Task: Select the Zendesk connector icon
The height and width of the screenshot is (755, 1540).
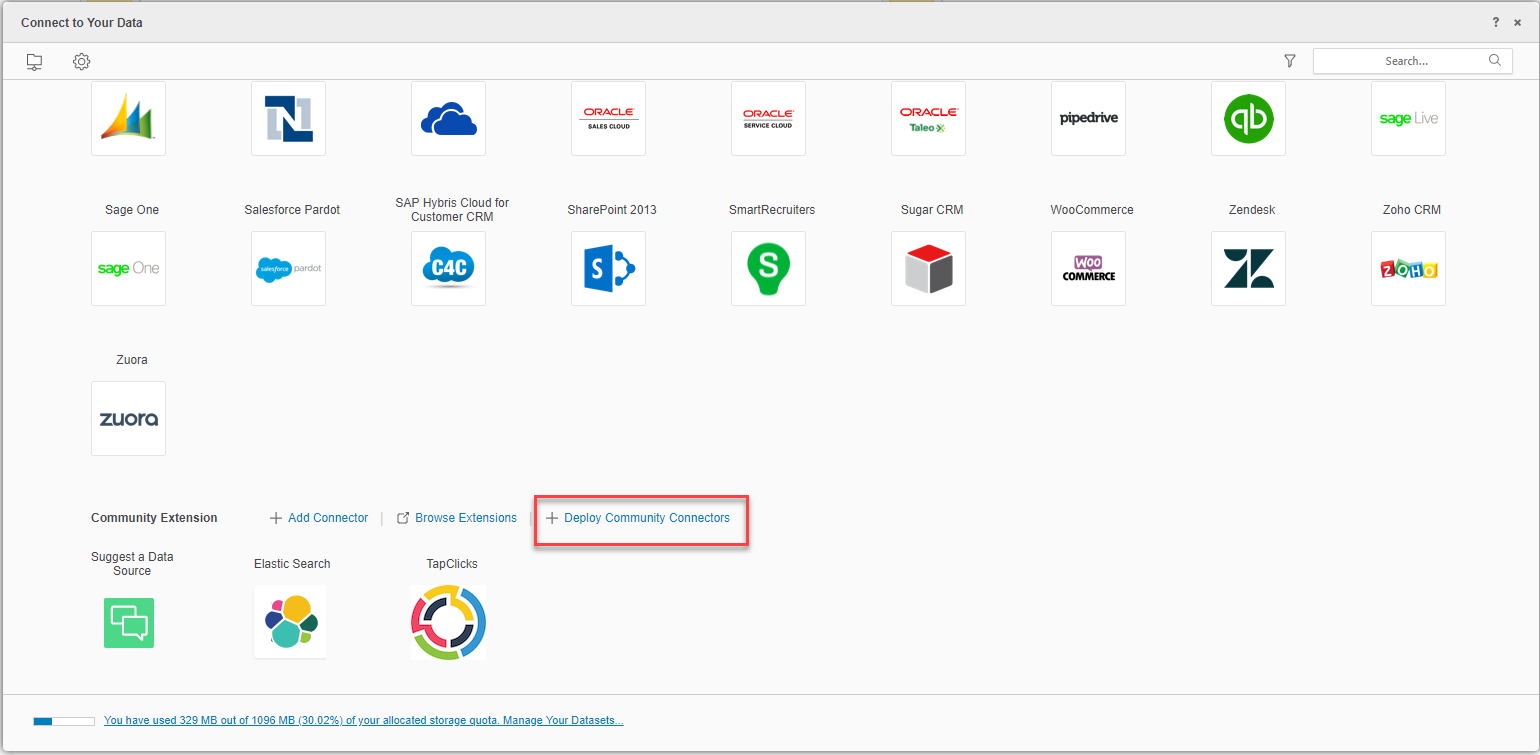Action: pyautogui.click(x=1248, y=268)
